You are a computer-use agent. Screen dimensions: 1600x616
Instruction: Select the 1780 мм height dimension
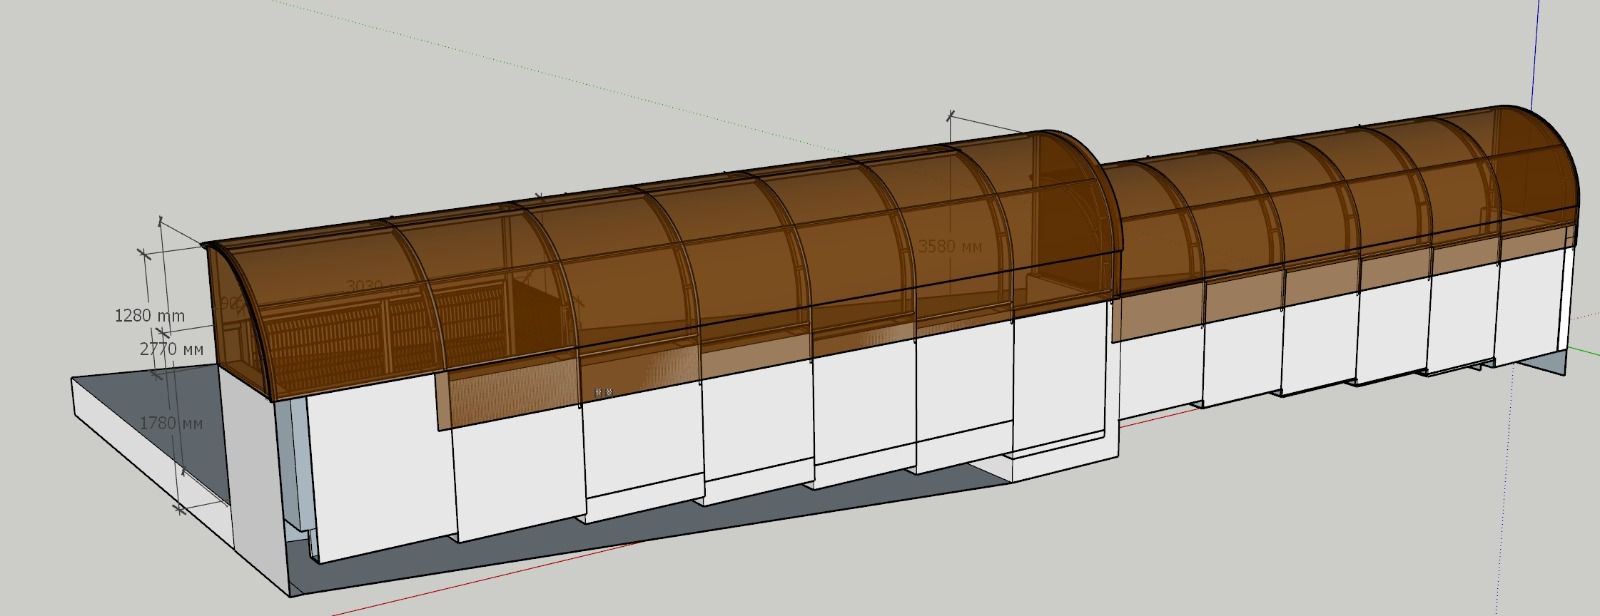171,423
